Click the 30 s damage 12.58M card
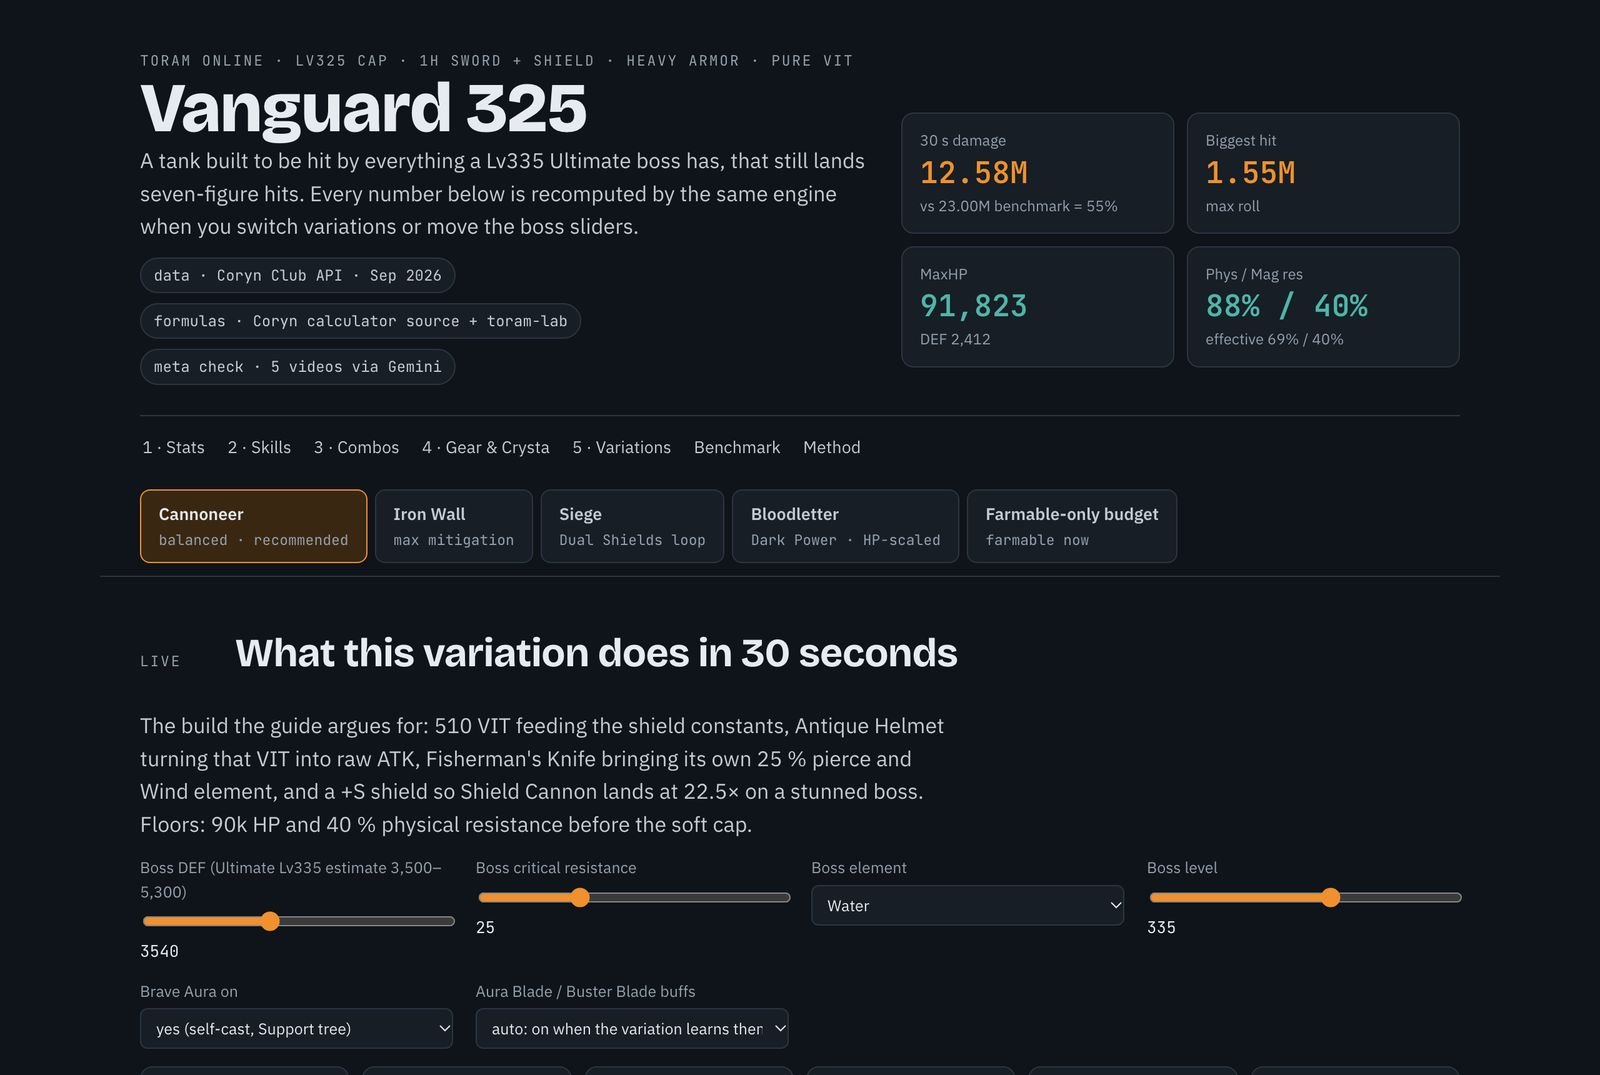1600x1075 pixels. click(x=1037, y=173)
